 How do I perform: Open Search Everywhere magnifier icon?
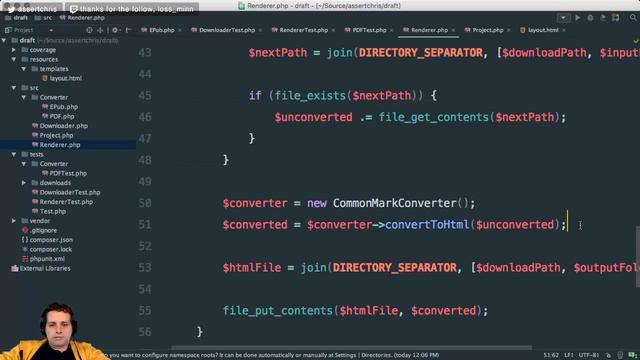point(633,18)
